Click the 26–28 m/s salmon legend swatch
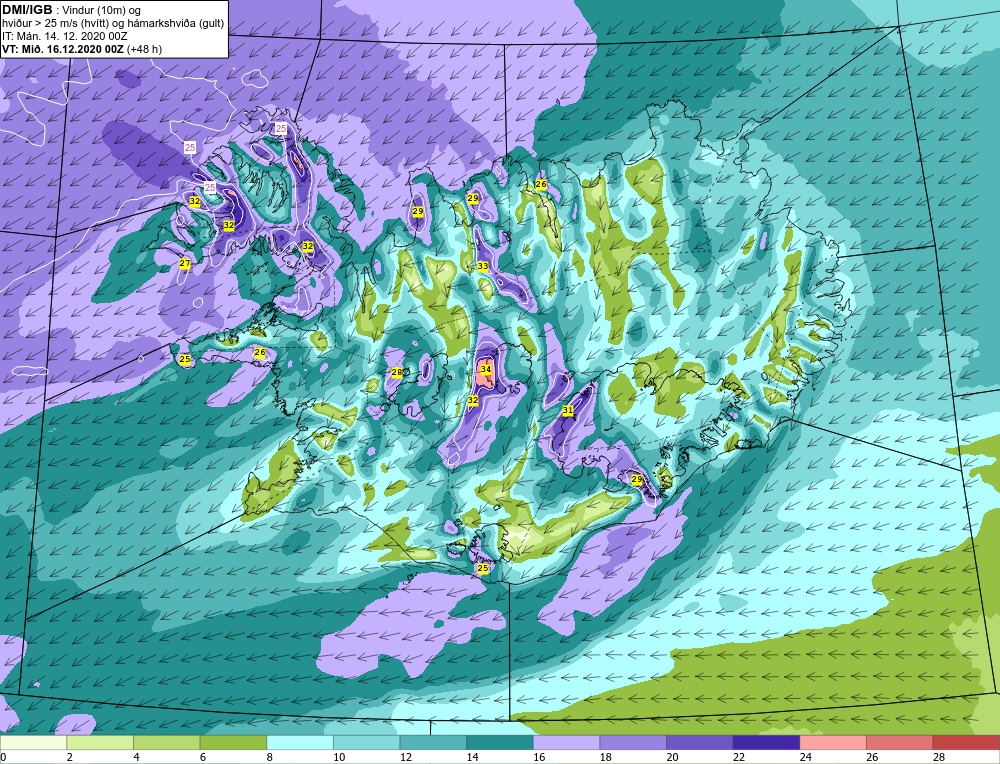1000x764 pixels. [900, 743]
